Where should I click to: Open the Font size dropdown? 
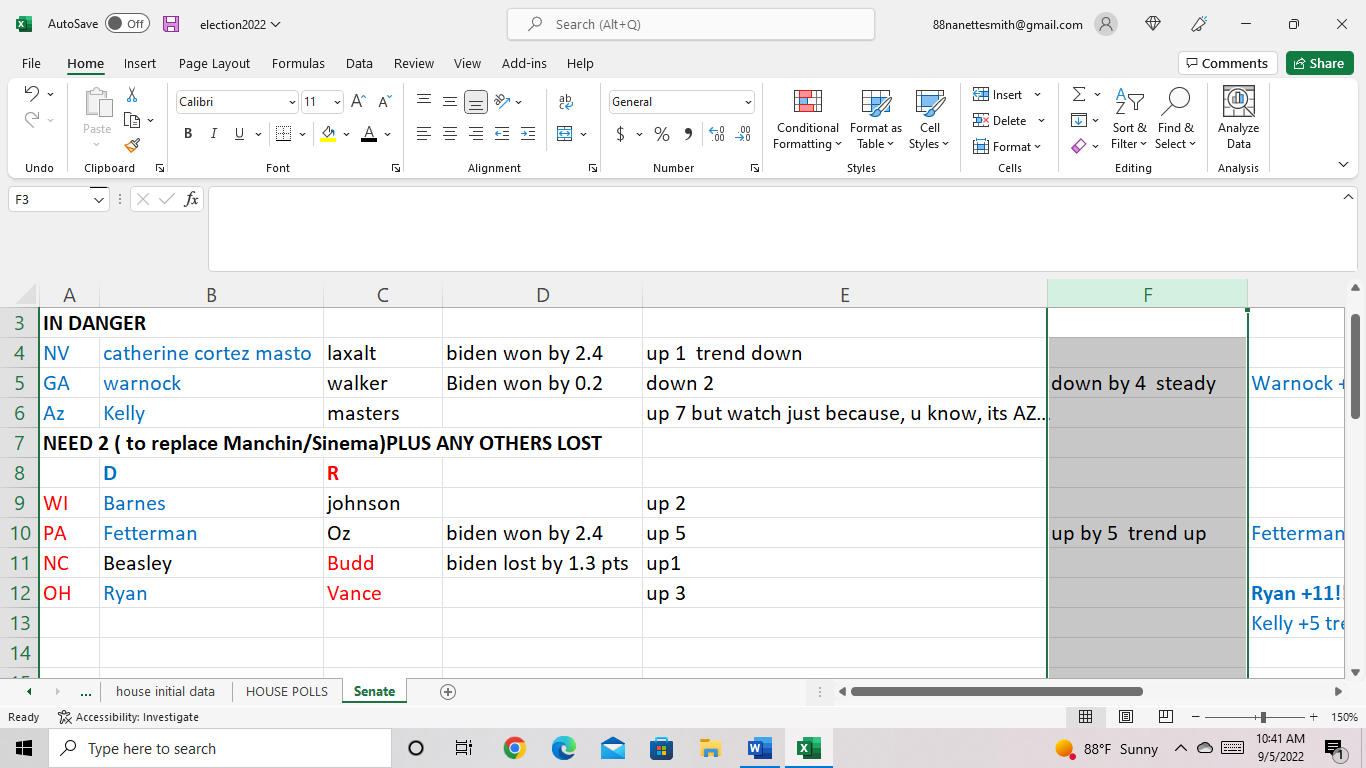337,102
